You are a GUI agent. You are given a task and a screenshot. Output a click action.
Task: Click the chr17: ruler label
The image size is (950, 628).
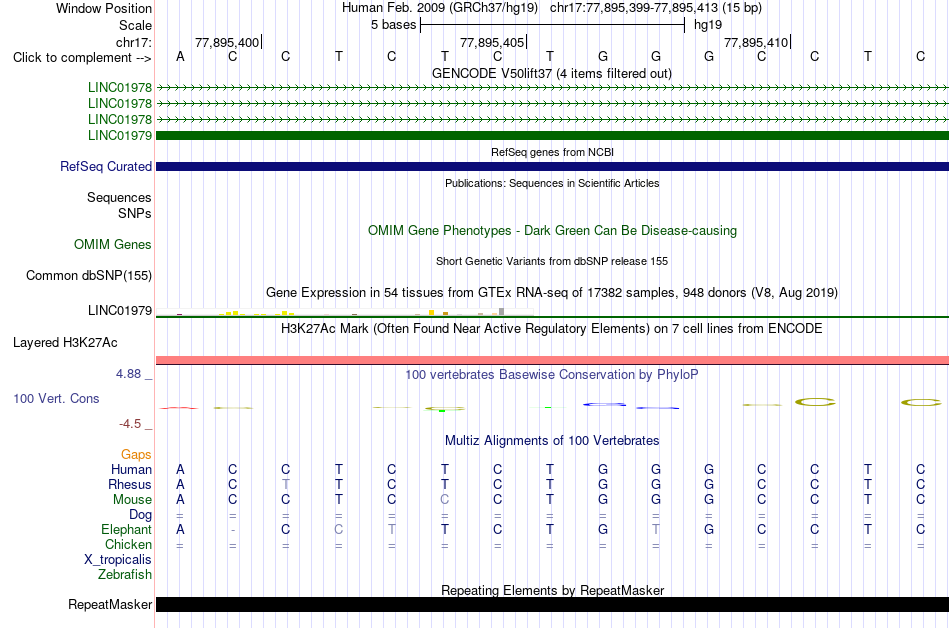coord(133,42)
